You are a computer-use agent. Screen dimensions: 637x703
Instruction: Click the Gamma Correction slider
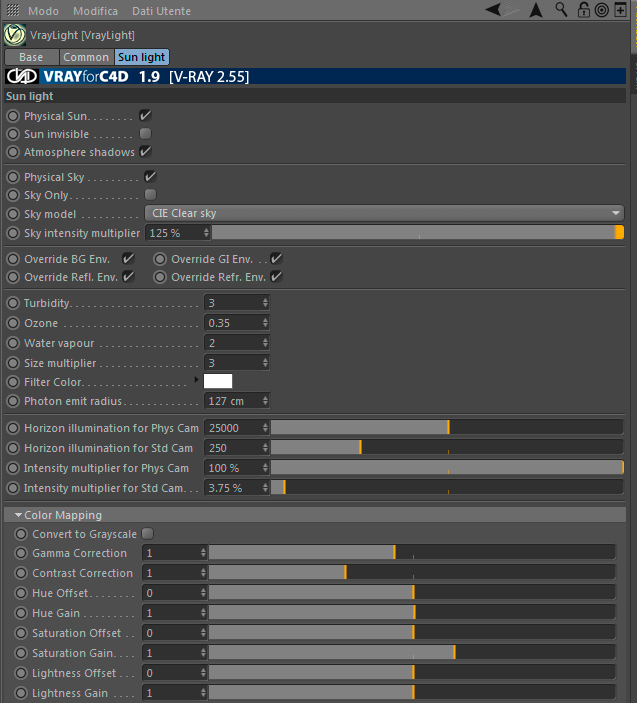412,553
